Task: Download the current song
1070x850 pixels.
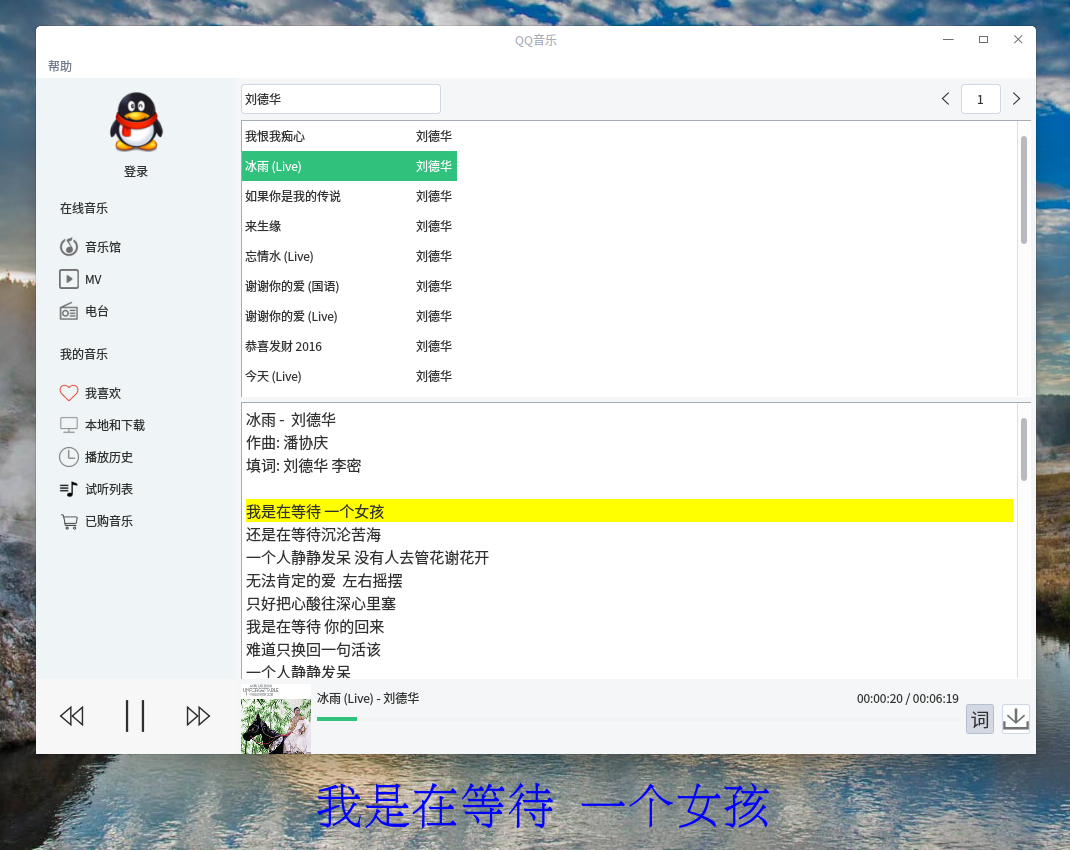Action: [x=1015, y=719]
